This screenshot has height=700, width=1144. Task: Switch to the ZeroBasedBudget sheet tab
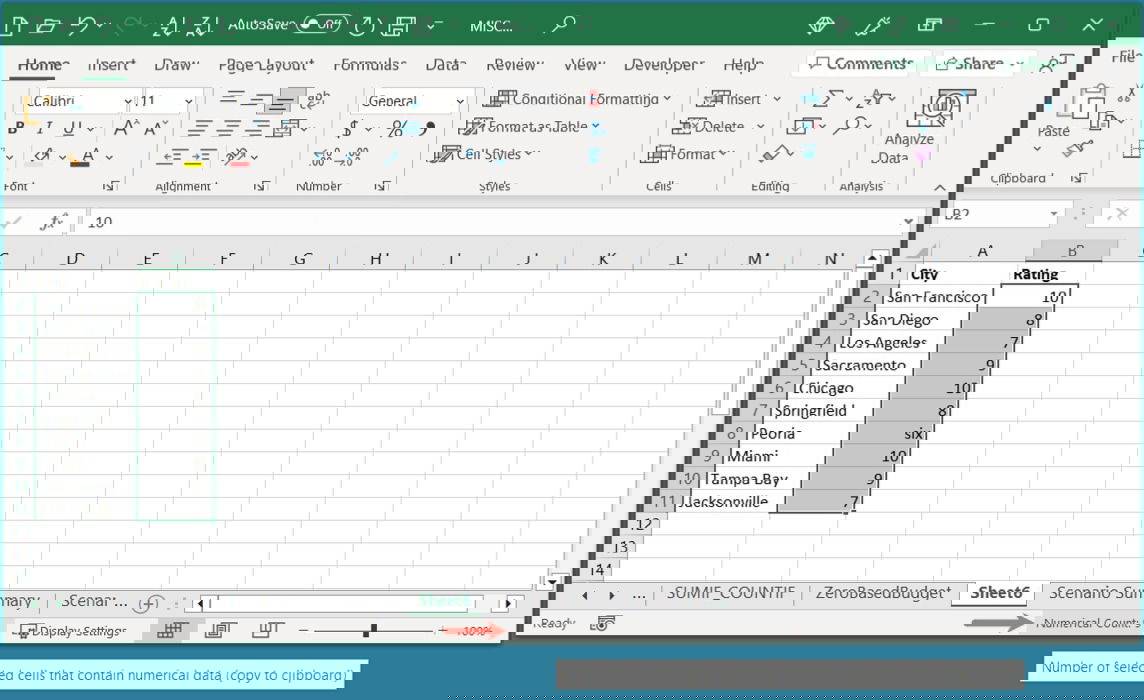883,593
